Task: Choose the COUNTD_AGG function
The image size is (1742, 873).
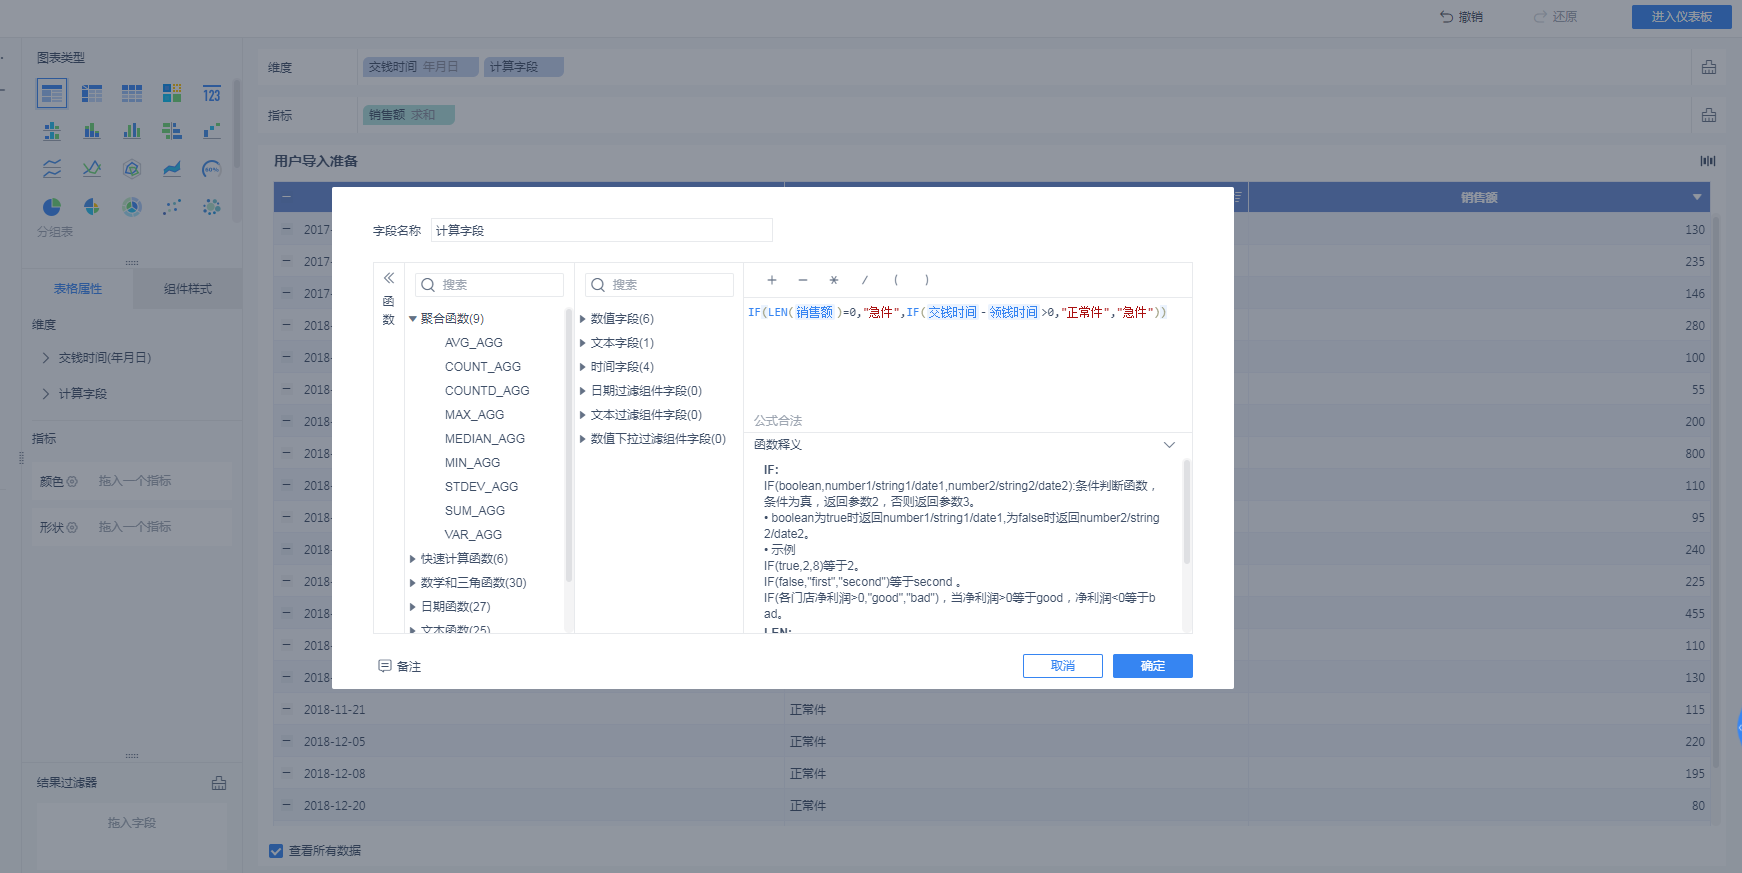Action: pos(487,391)
